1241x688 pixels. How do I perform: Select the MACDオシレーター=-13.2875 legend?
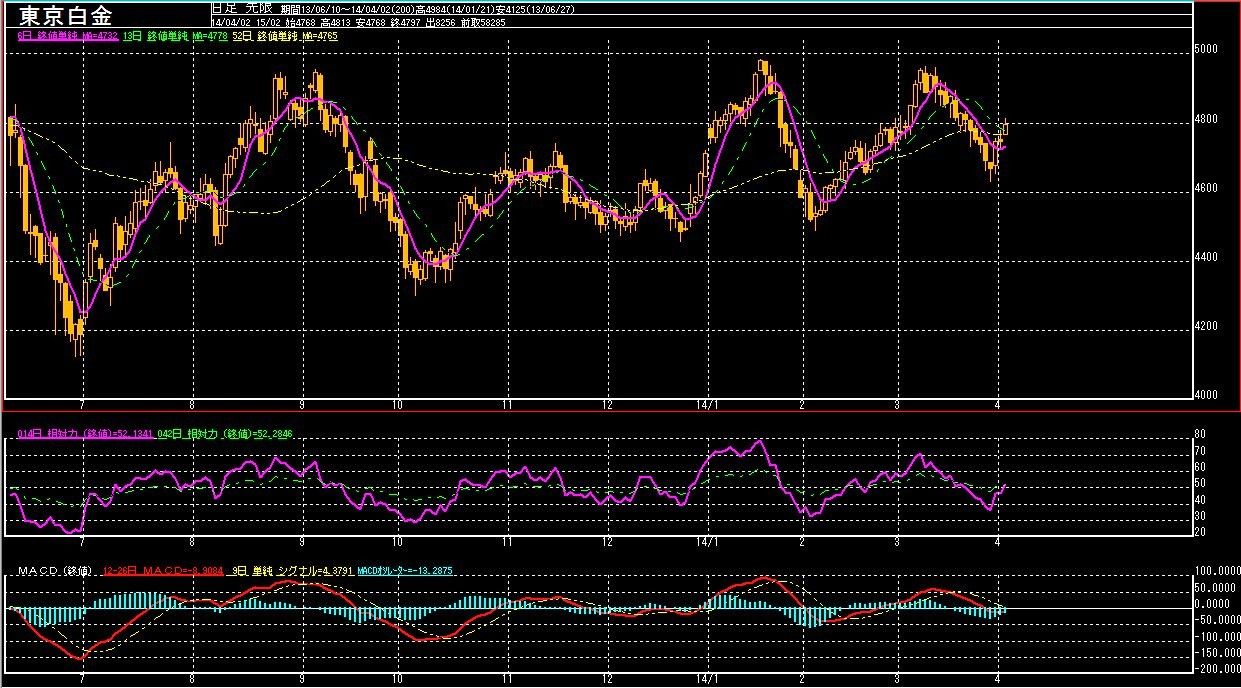[404, 570]
